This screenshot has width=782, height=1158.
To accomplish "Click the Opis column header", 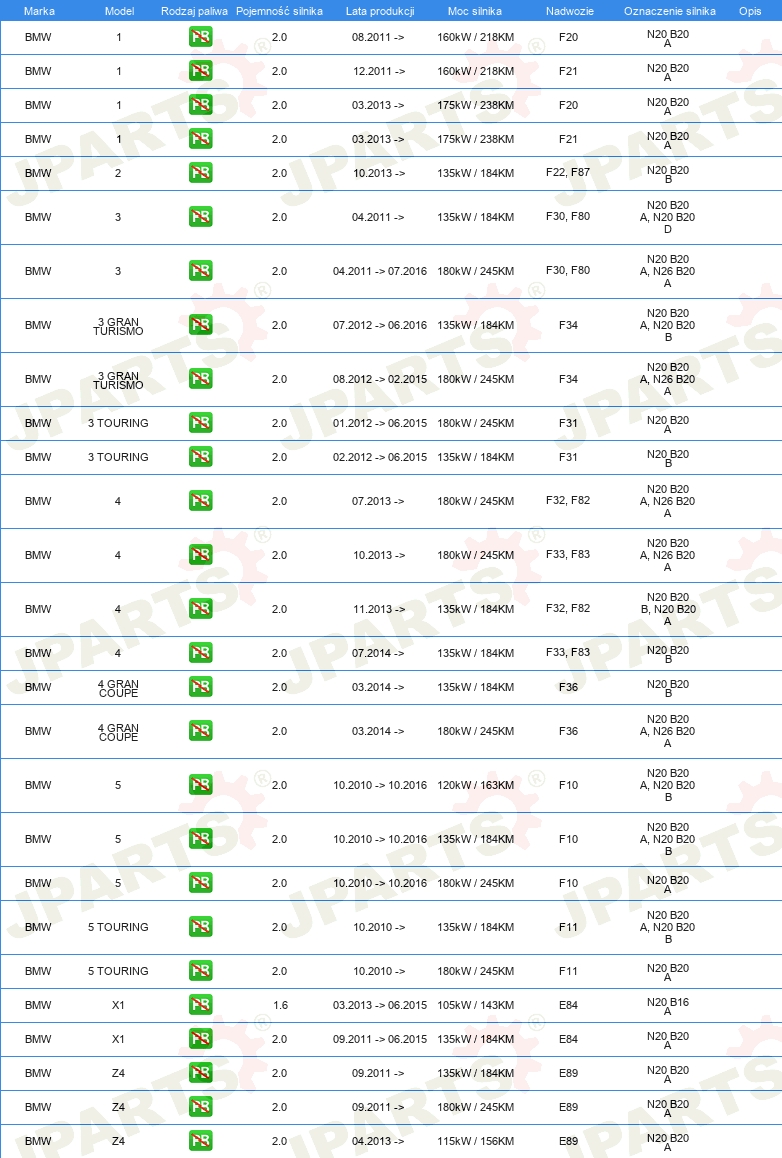I will 750,11.
